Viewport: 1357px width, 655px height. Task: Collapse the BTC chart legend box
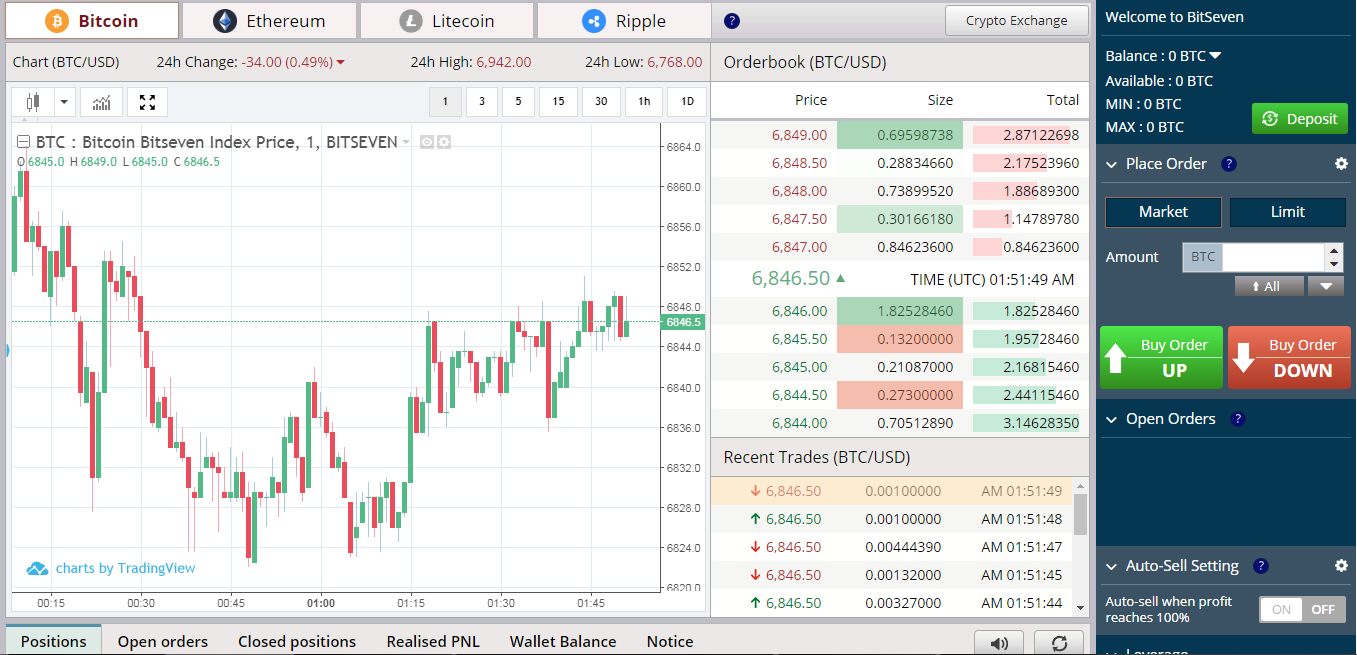click(22, 142)
